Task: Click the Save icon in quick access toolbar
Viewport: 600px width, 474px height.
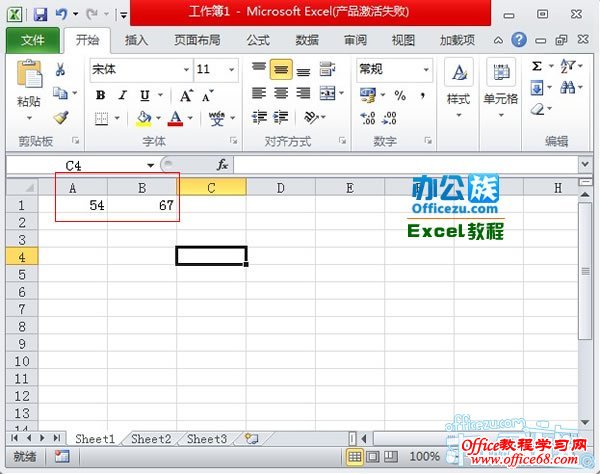Action: point(40,15)
